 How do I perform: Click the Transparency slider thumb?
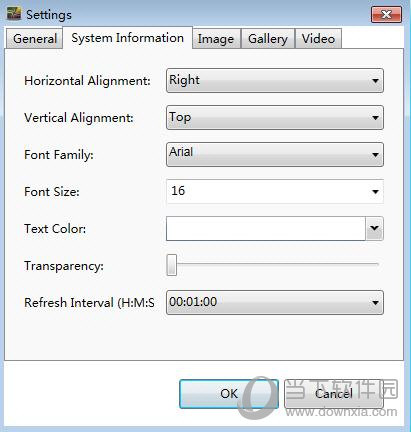172,265
